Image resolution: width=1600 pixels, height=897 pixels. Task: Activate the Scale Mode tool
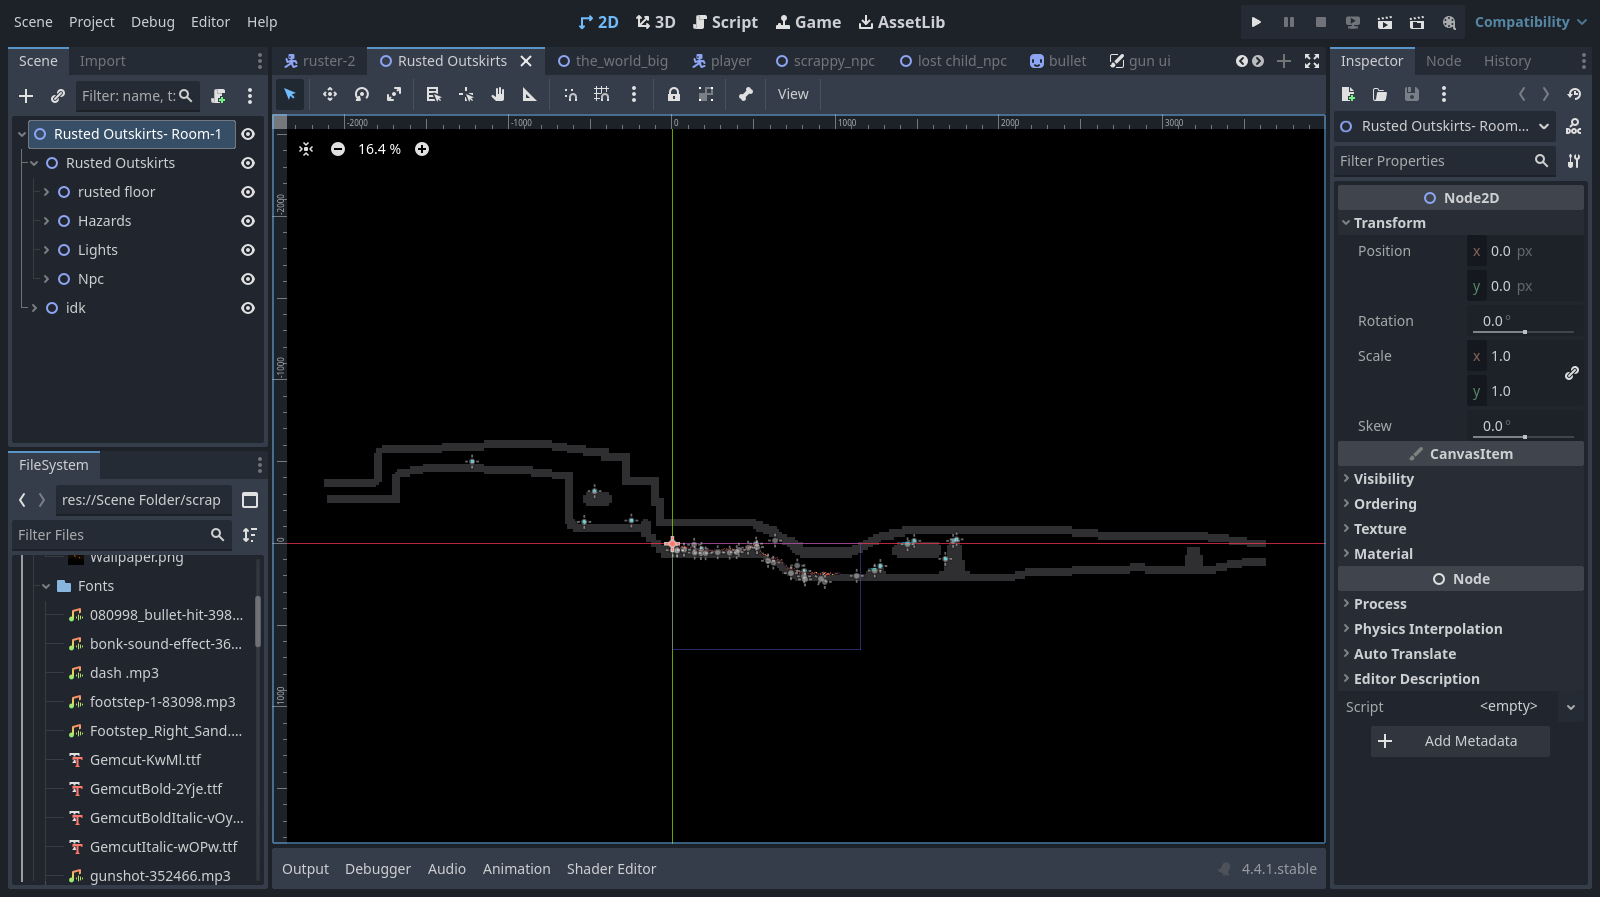pos(394,94)
